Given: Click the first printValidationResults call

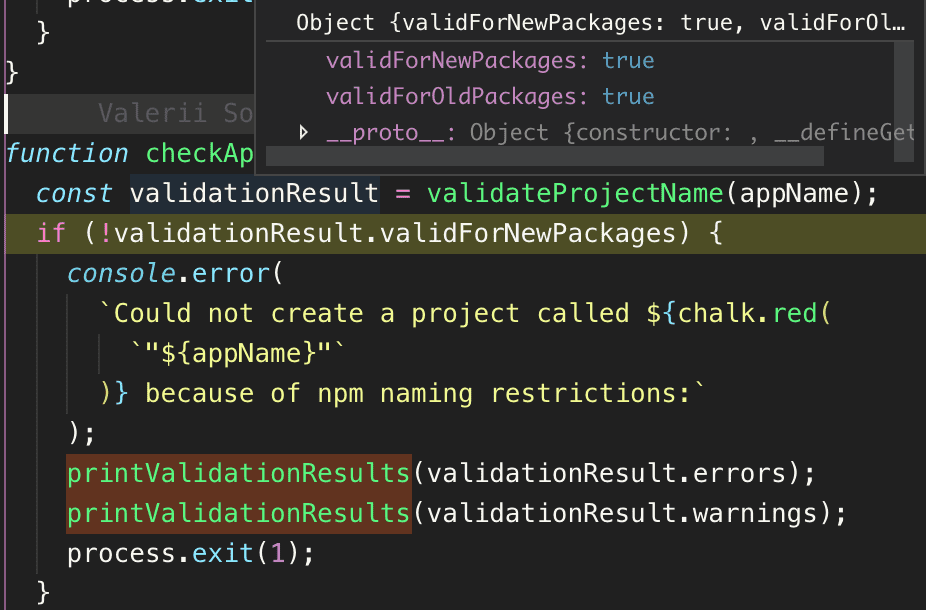Looking at the screenshot, I should 239,473.
